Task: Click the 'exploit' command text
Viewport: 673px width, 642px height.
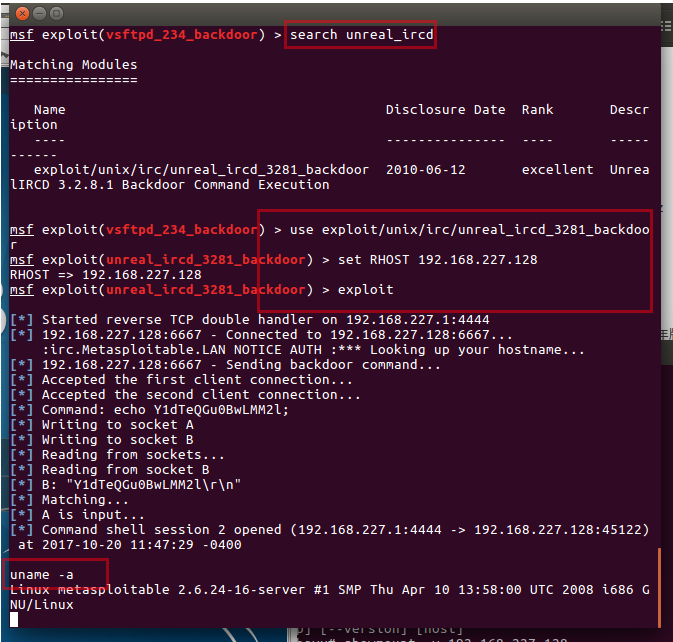Action: [365, 290]
